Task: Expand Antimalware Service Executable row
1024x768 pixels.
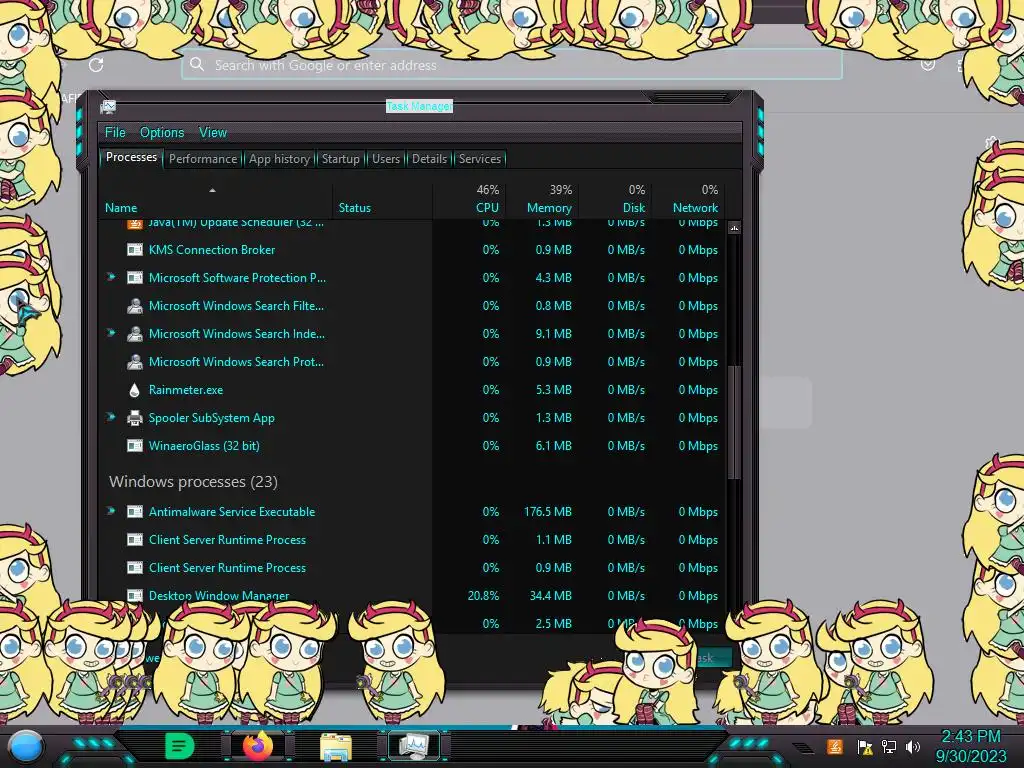Action: [x=111, y=511]
